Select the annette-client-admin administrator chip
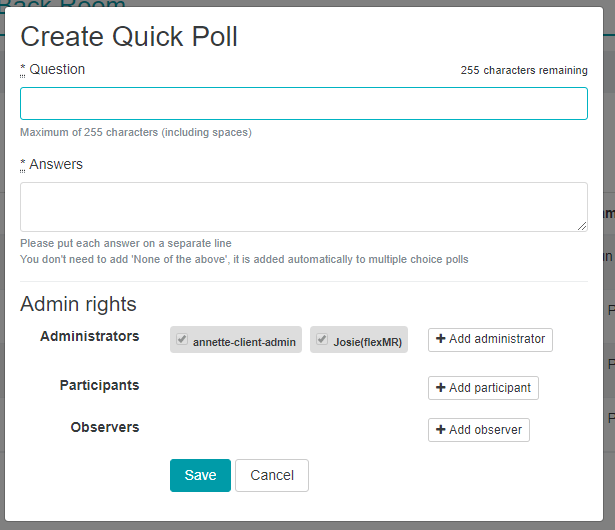The image size is (615, 530). [236, 340]
